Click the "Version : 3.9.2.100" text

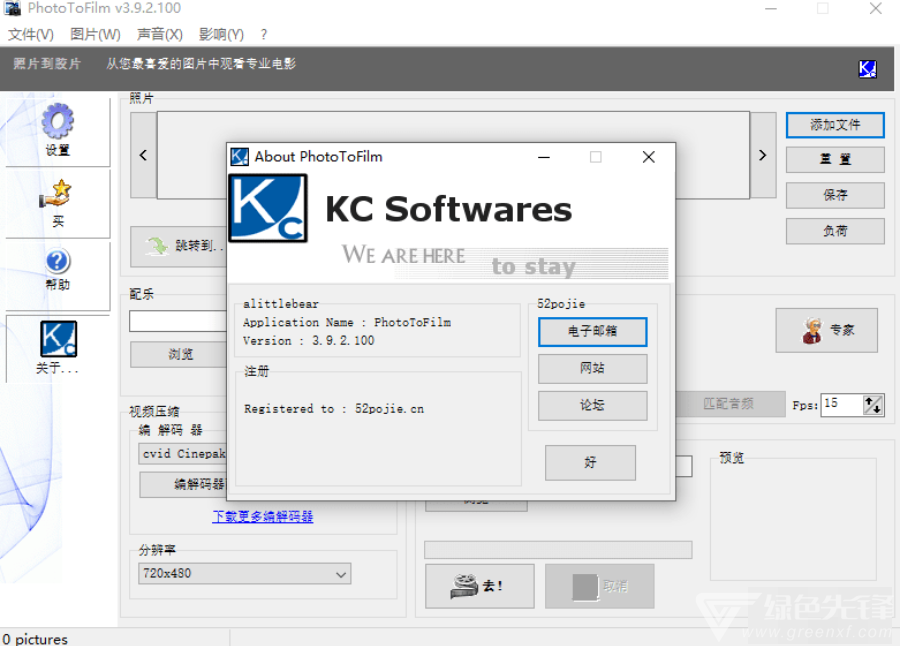point(309,341)
